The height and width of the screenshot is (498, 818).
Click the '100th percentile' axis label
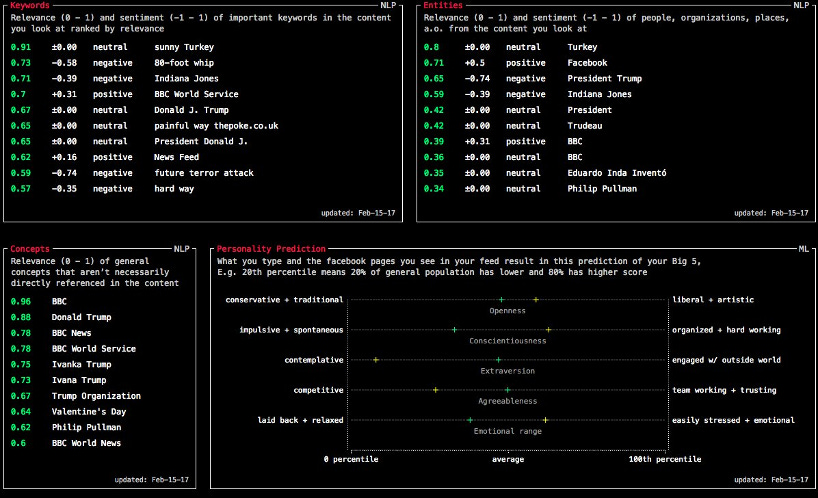click(x=665, y=459)
